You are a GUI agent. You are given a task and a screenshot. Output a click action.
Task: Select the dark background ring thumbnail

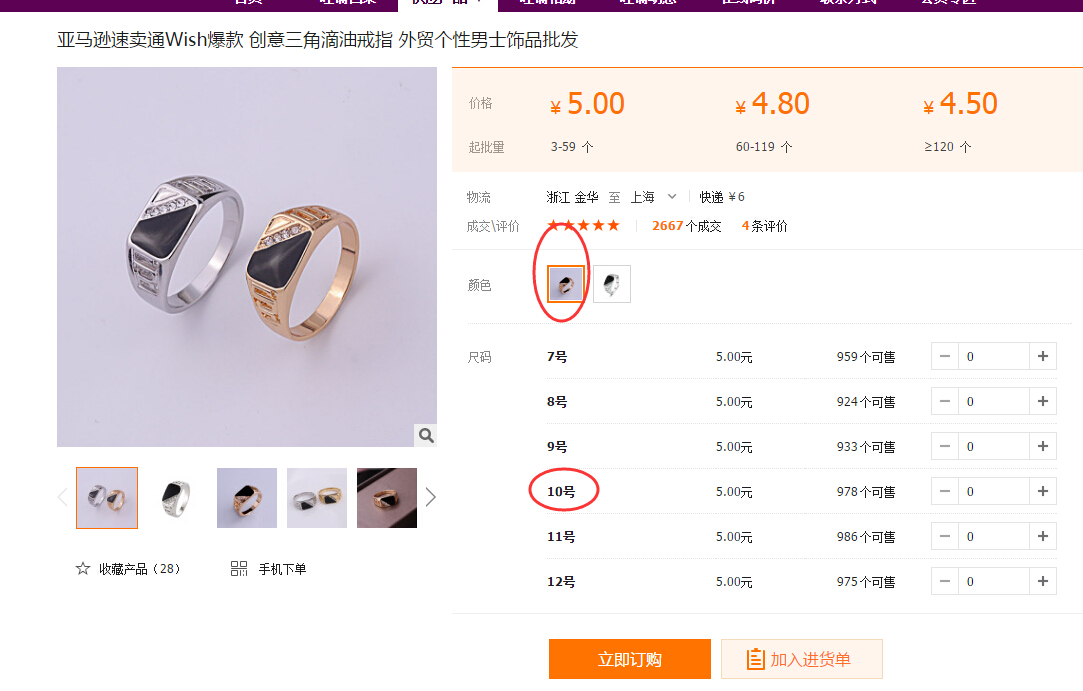387,498
